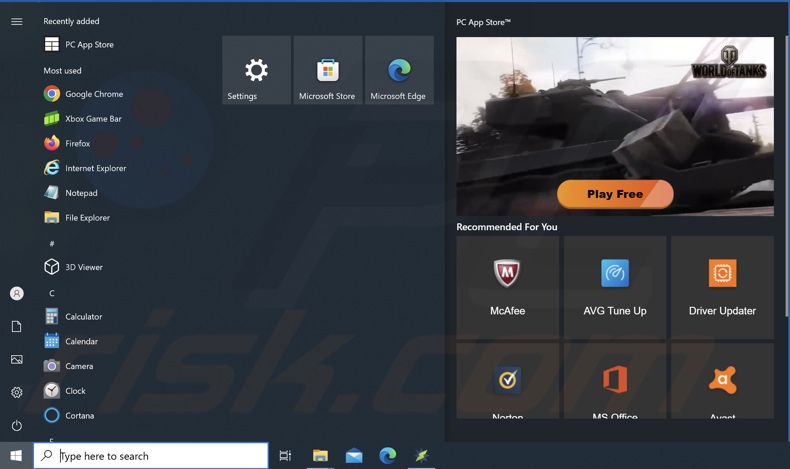Open PC App Store from Recently added
This screenshot has height=469, width=790.
79,44
